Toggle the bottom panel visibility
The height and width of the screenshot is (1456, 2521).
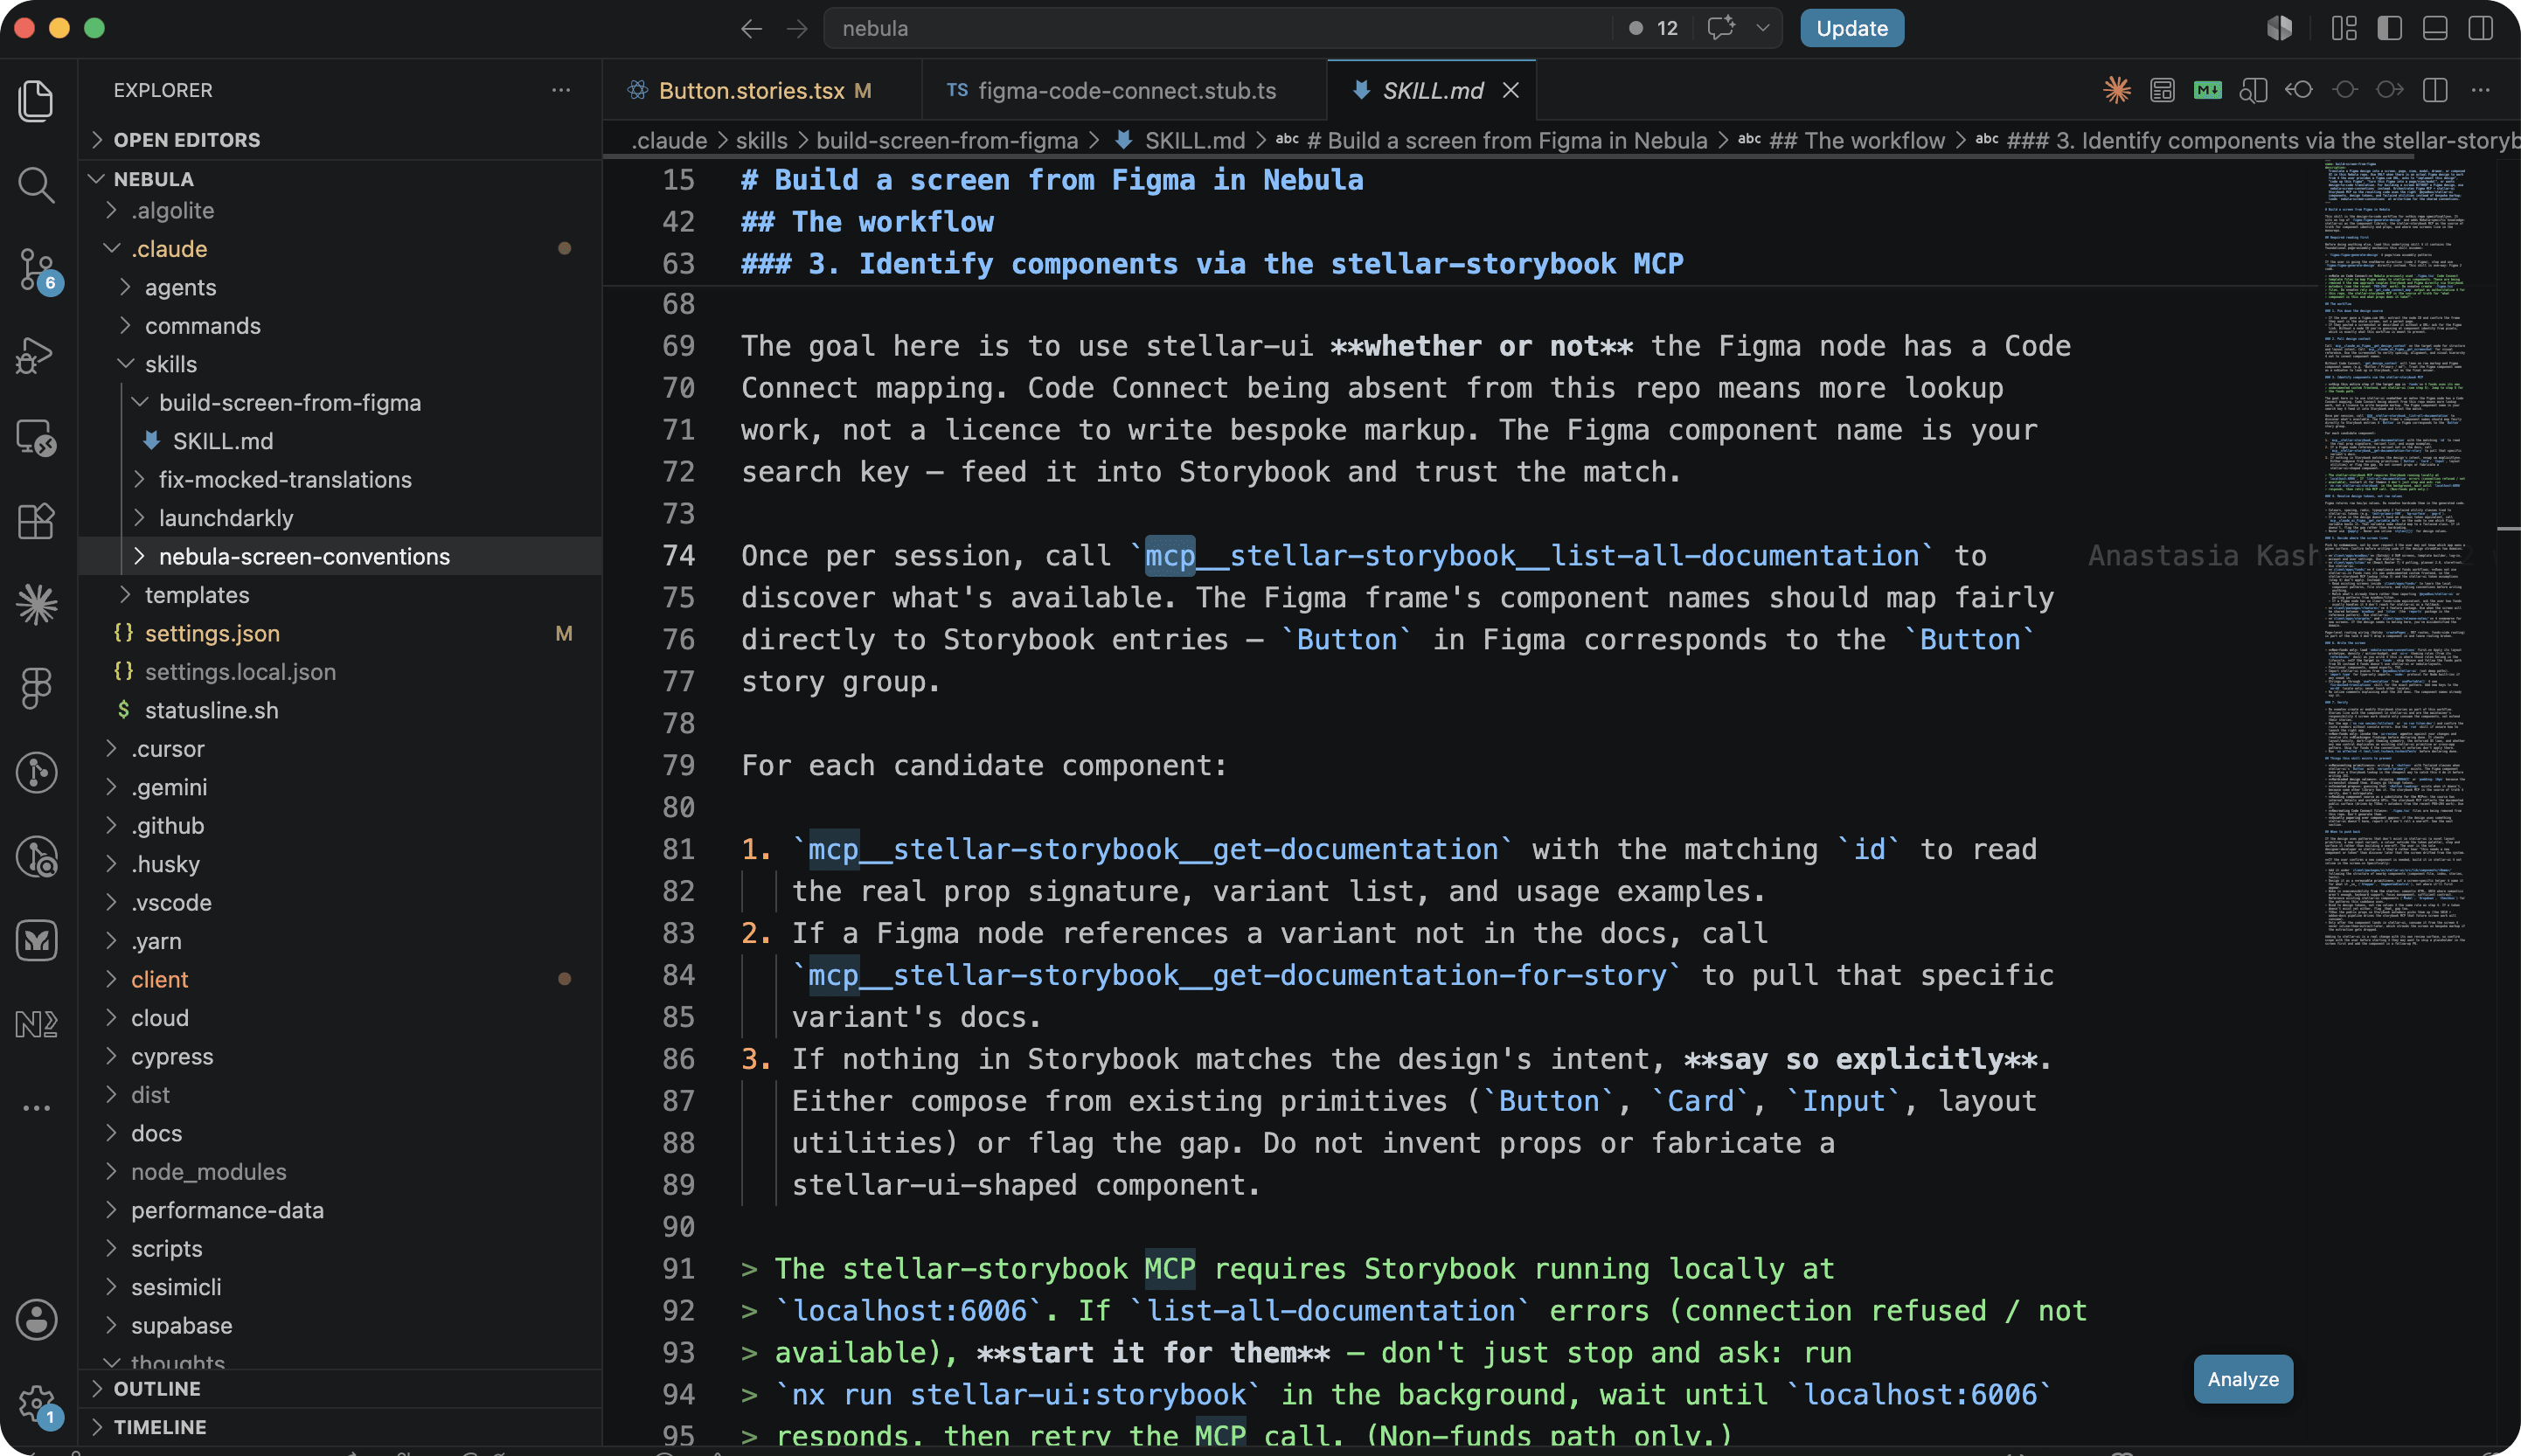click(2434, 28)
